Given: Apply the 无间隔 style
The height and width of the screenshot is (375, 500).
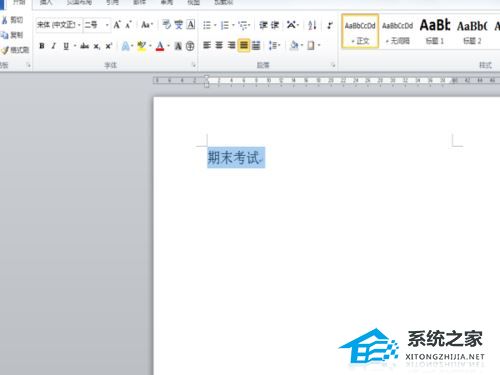Looking at the screenshot, I should (397, 32).
